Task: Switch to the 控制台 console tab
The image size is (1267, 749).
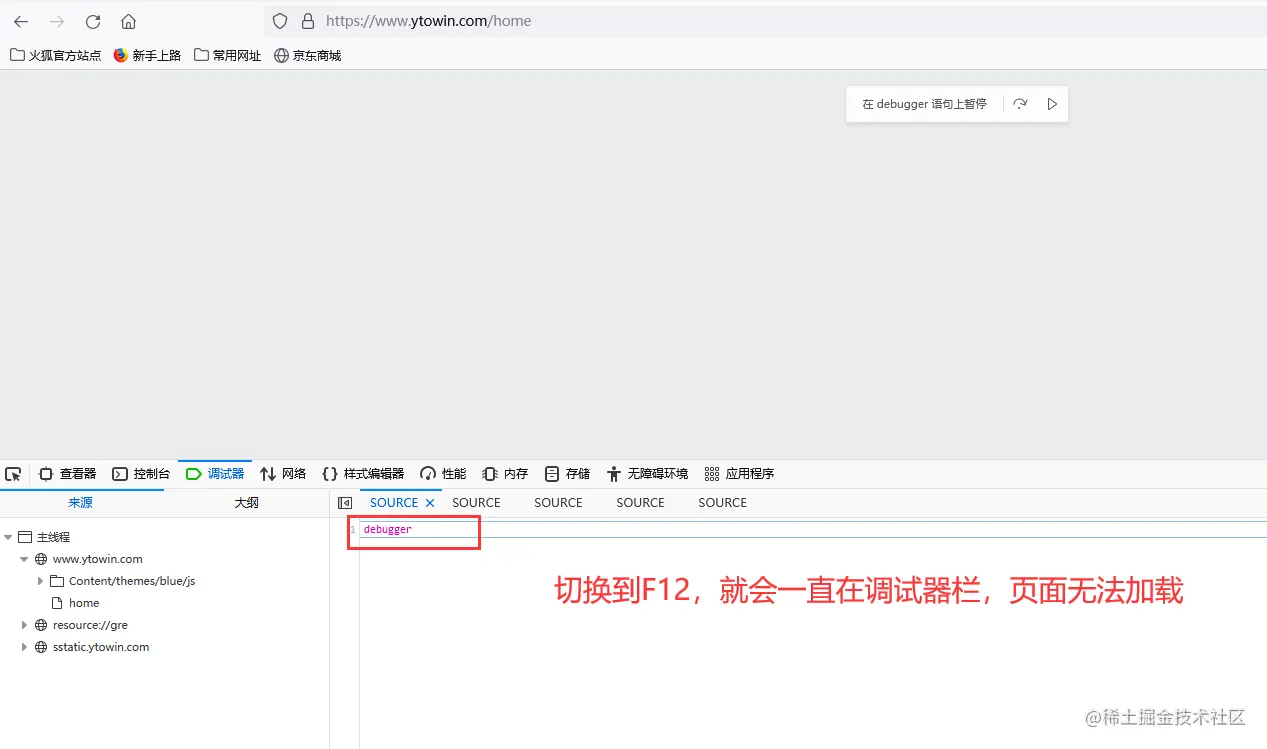Action: click(x=141, y=474)
